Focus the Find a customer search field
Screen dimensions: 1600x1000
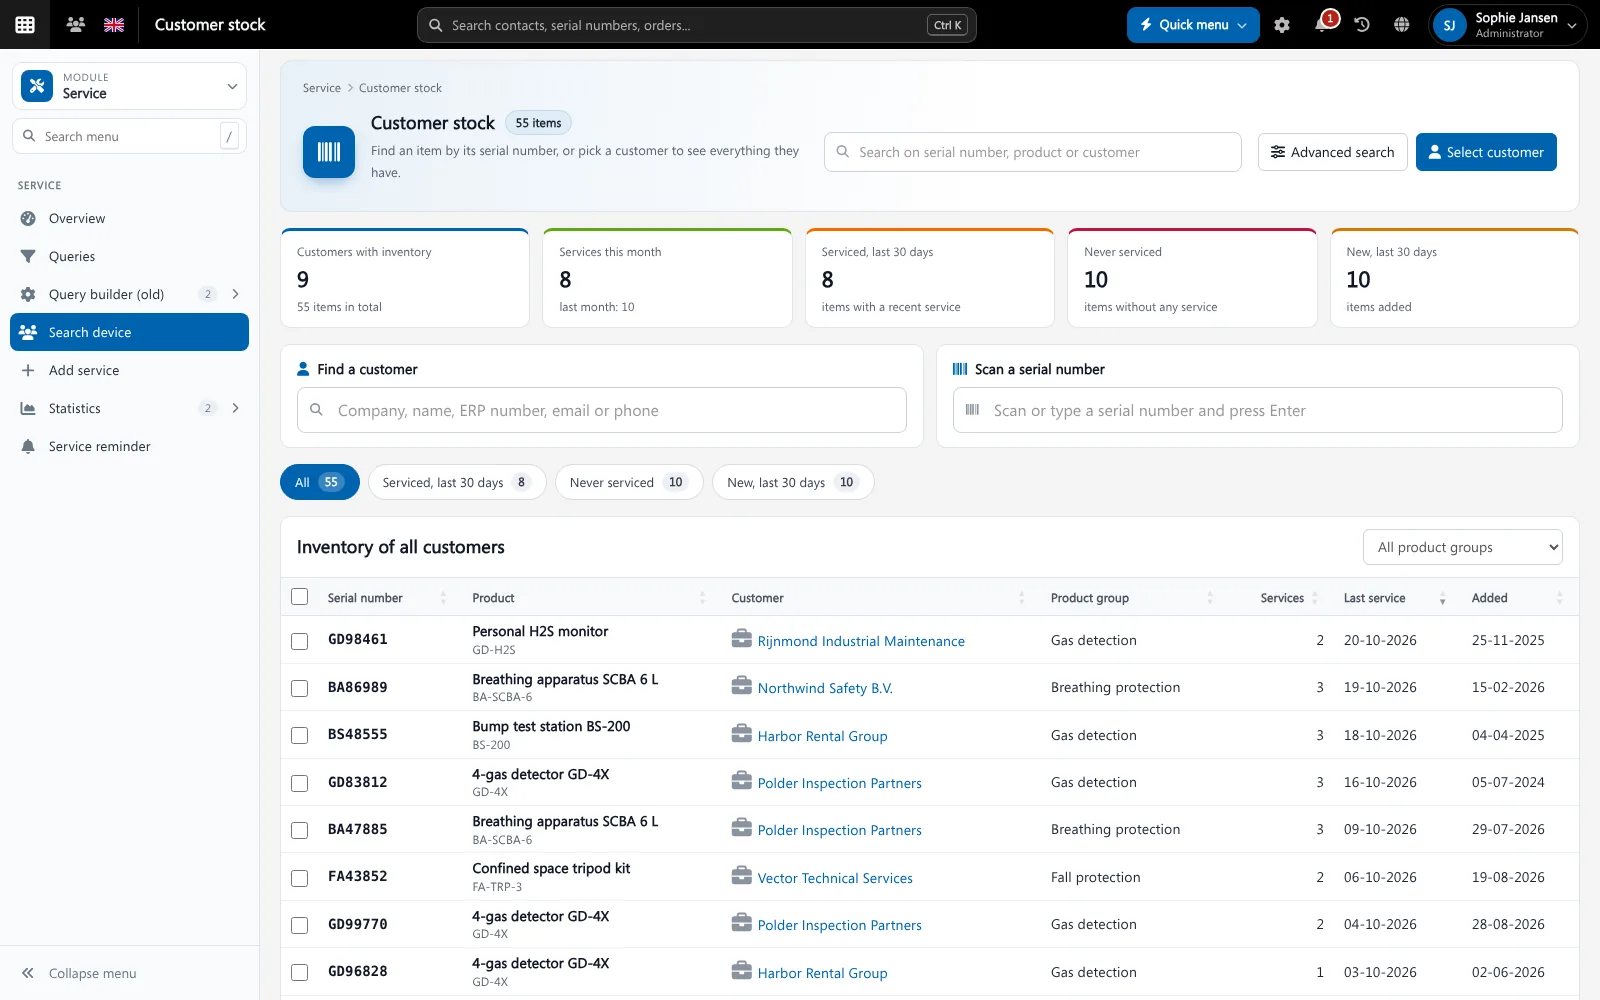[602, 410]
